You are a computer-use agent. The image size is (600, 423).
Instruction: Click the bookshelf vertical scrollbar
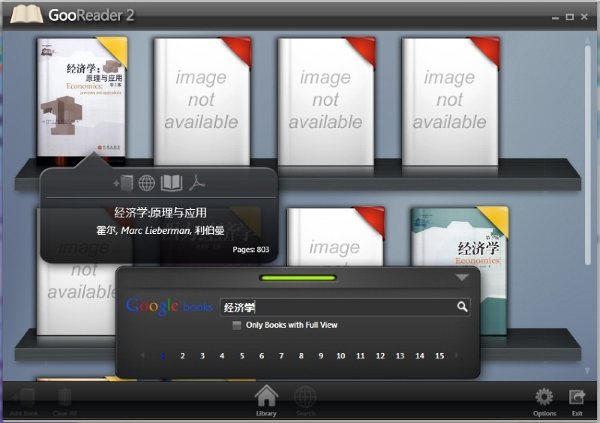588,155
